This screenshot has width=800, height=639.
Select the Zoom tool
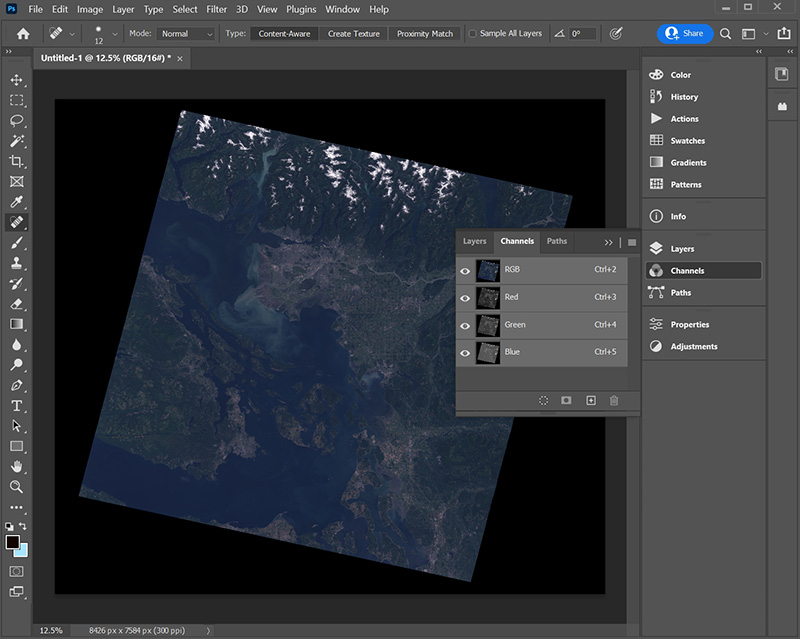pyautogui.click(x=17, y=486)
